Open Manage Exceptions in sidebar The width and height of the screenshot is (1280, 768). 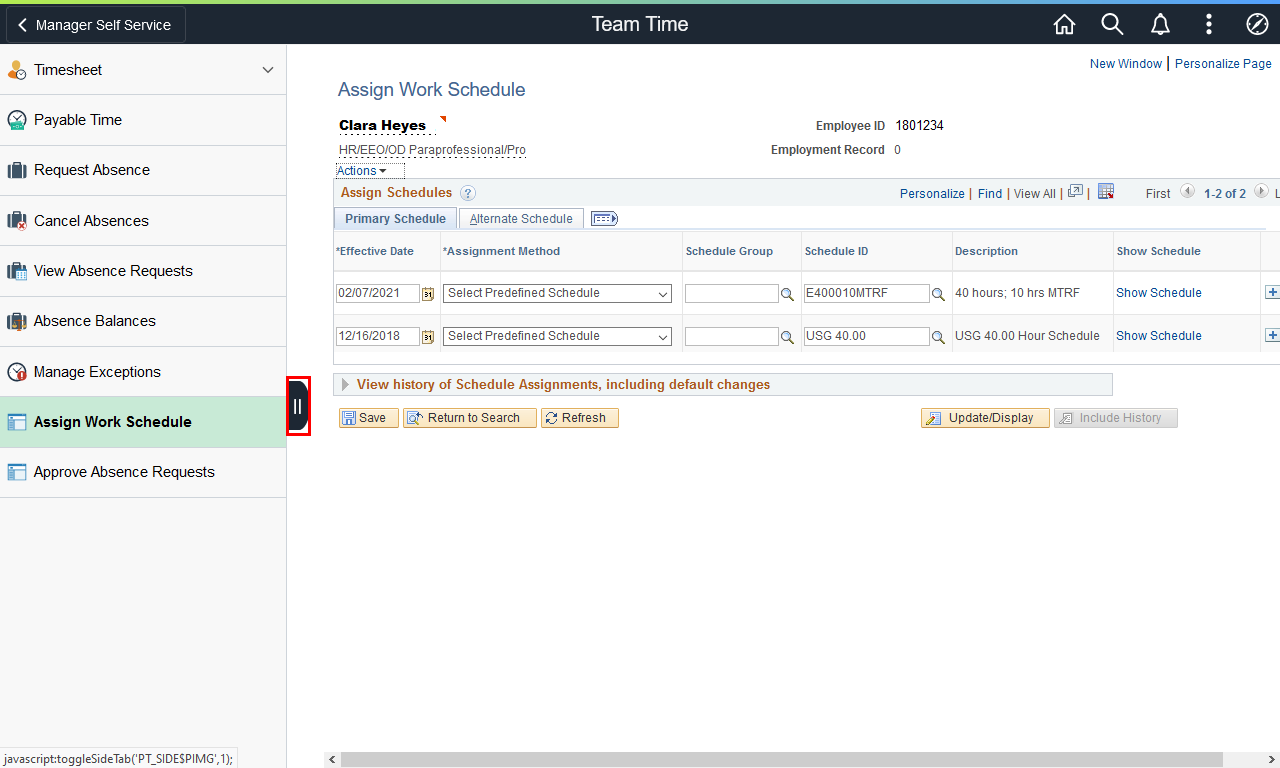pos(143,372)
